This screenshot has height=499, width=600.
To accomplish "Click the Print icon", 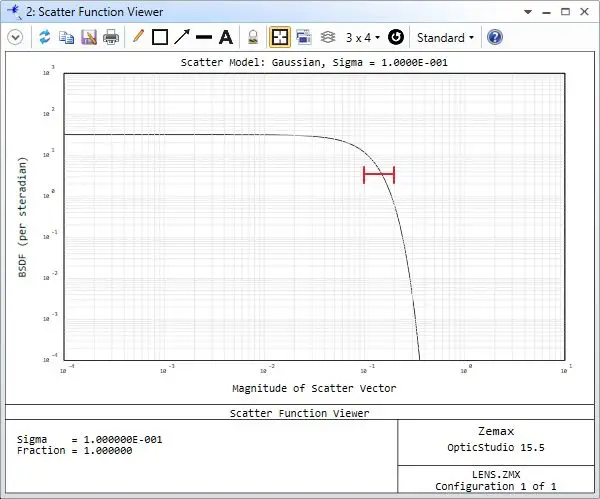I will point(110,37).
